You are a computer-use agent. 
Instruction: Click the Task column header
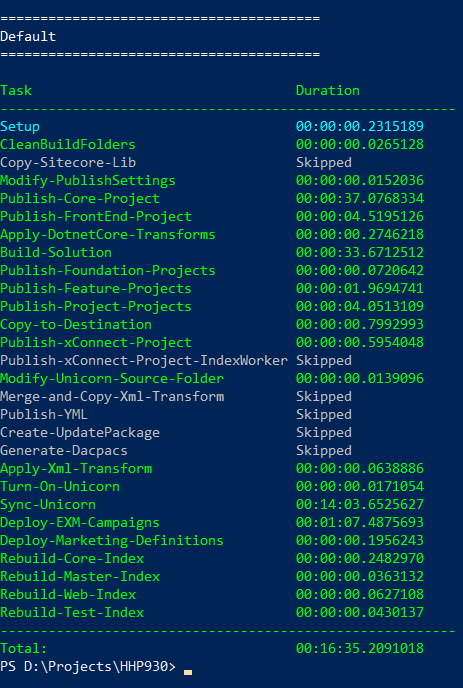pos(16,91)
